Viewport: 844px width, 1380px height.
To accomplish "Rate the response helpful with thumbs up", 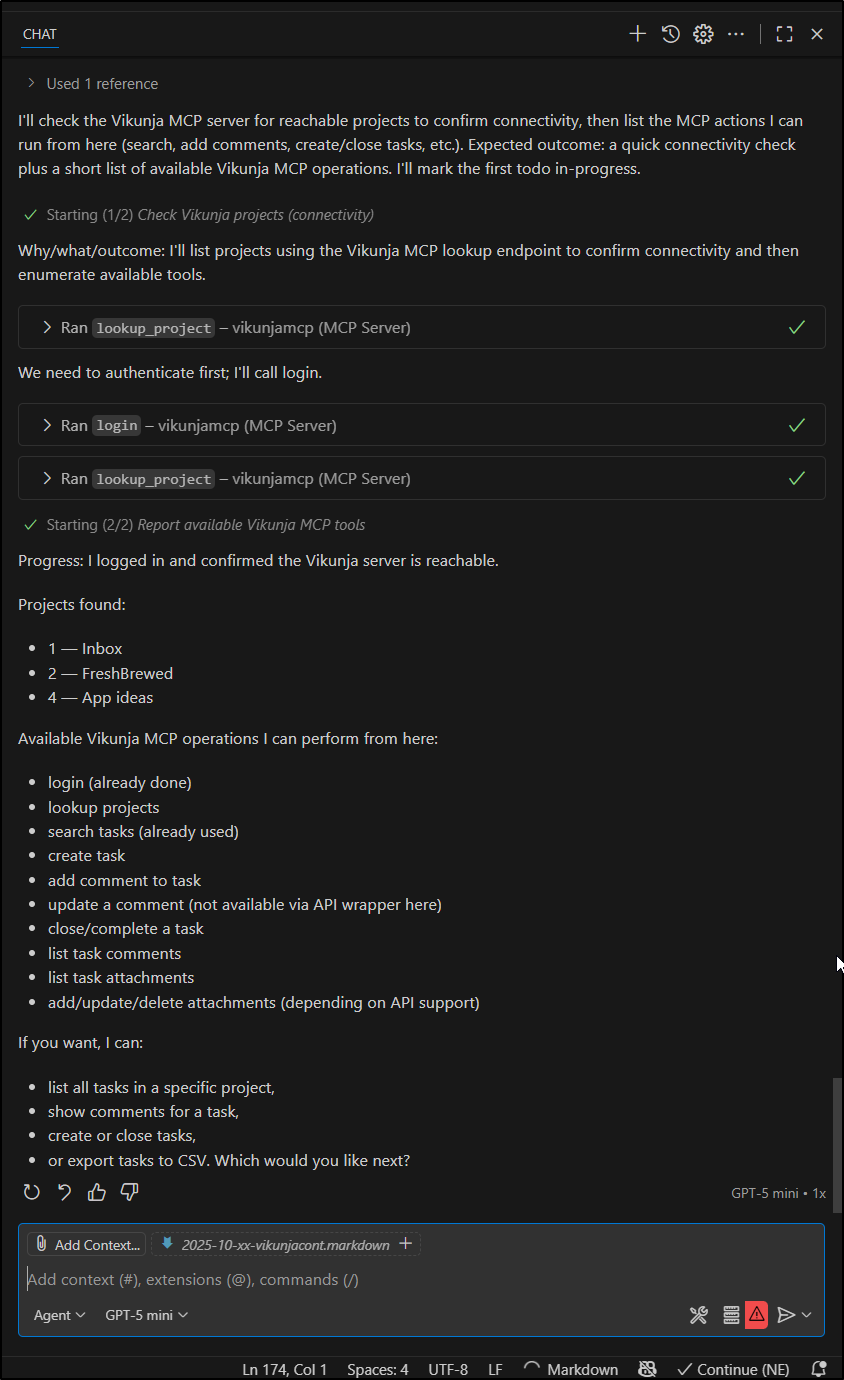I will (x=96, y=1192).
